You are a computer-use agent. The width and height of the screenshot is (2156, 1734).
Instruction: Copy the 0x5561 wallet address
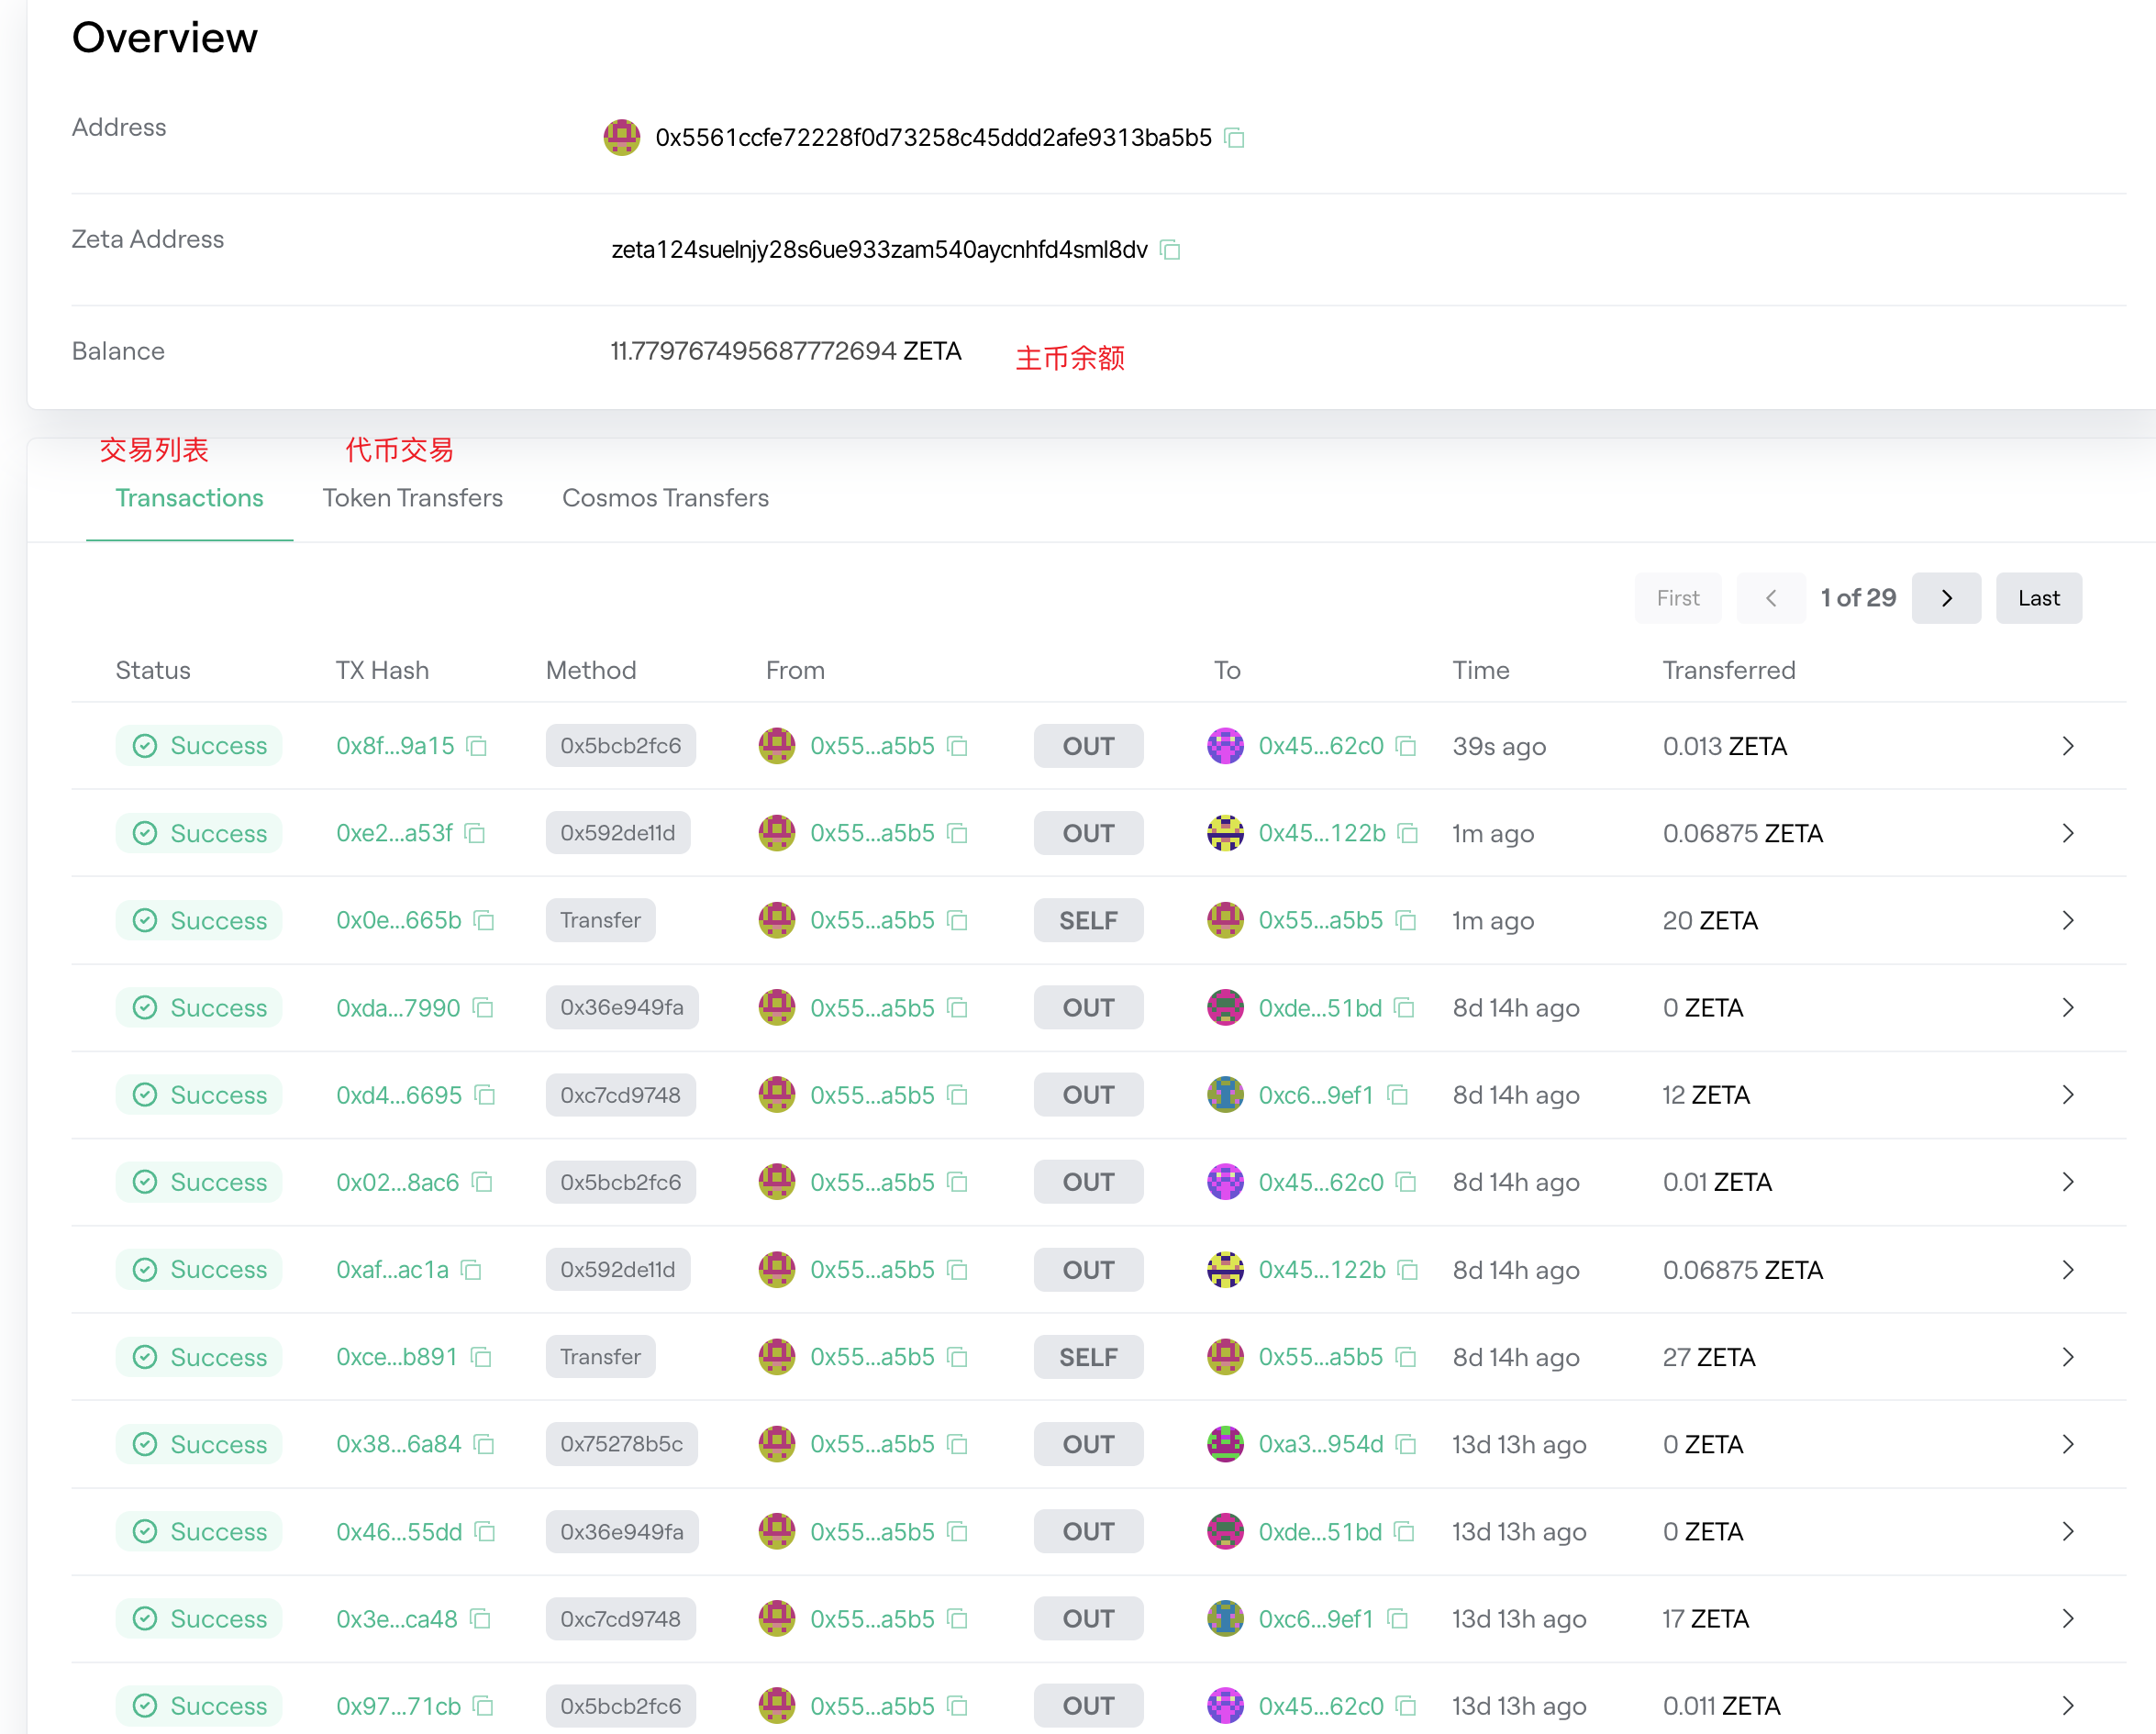click(x=1235, y=138)
